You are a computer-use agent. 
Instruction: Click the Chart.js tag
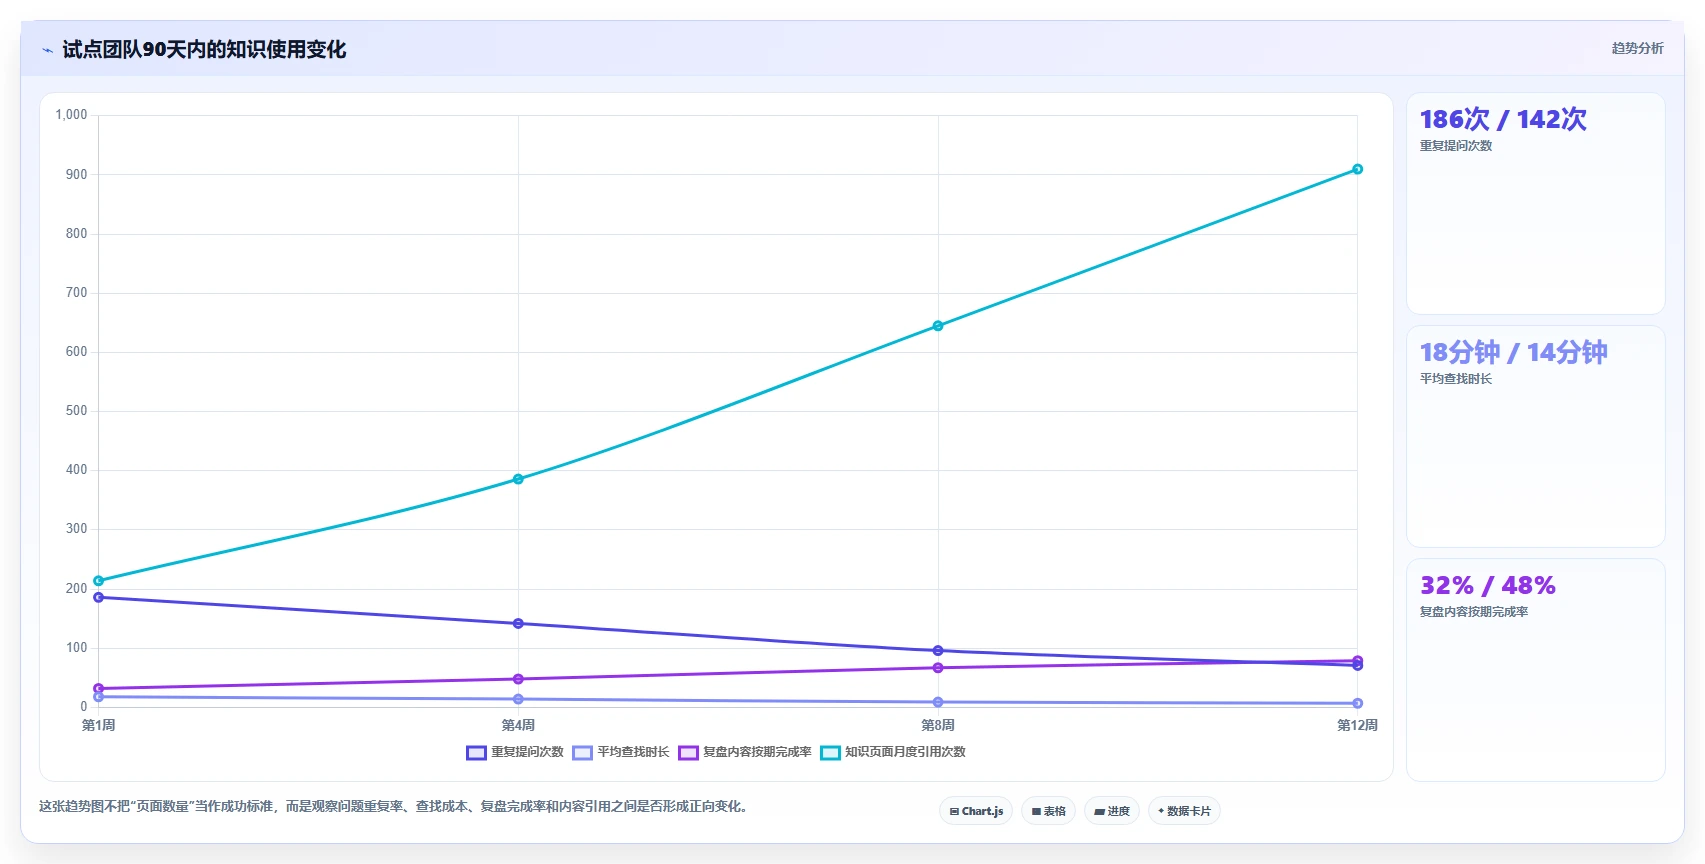tap(976, 811)
